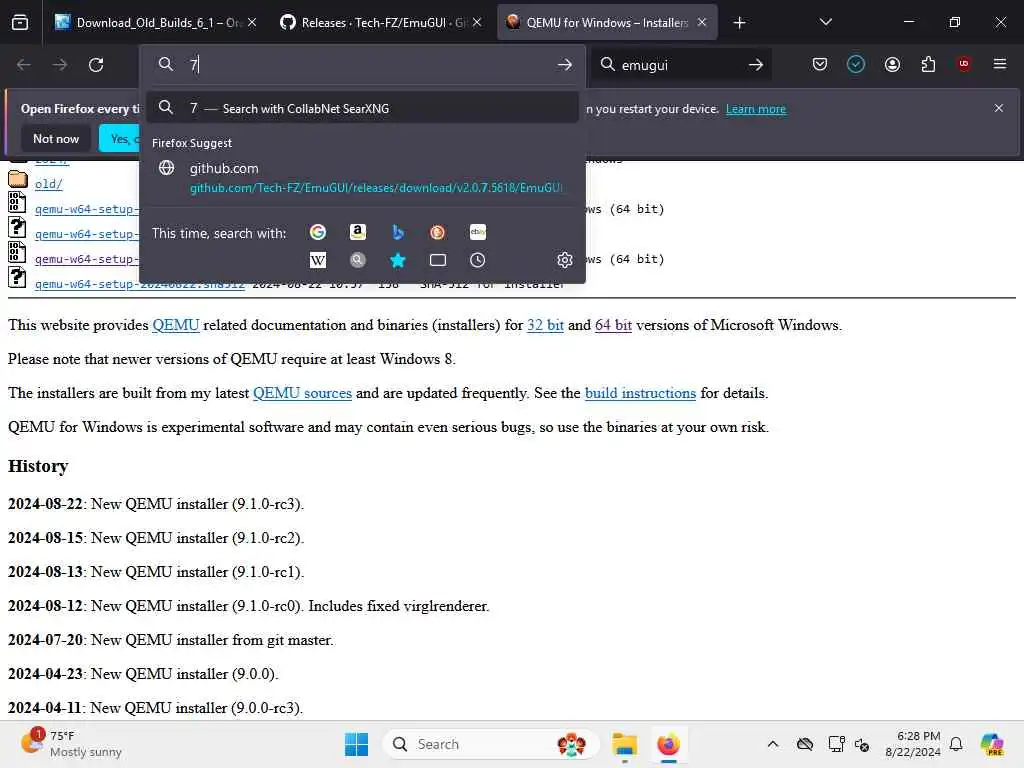Viewport: 1024px width, 768px height.
Task: Search this time with Wikipedia
Action: click(317, 261)
